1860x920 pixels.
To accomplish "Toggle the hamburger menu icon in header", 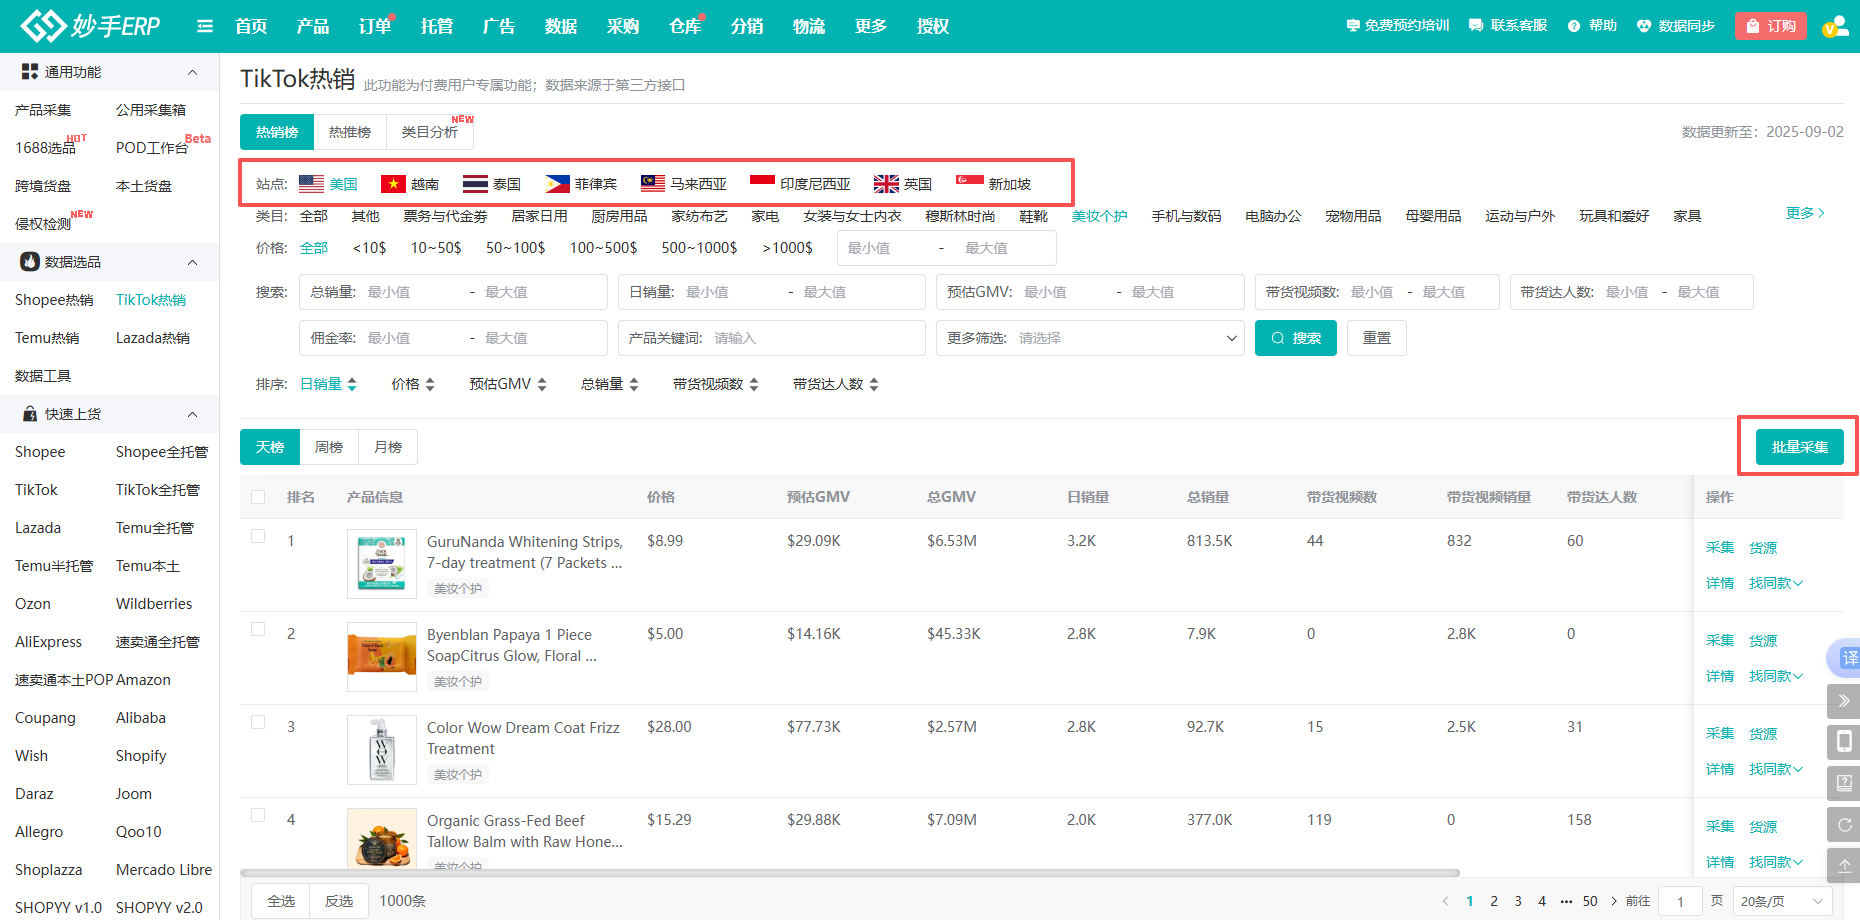I will coord(205,26).
